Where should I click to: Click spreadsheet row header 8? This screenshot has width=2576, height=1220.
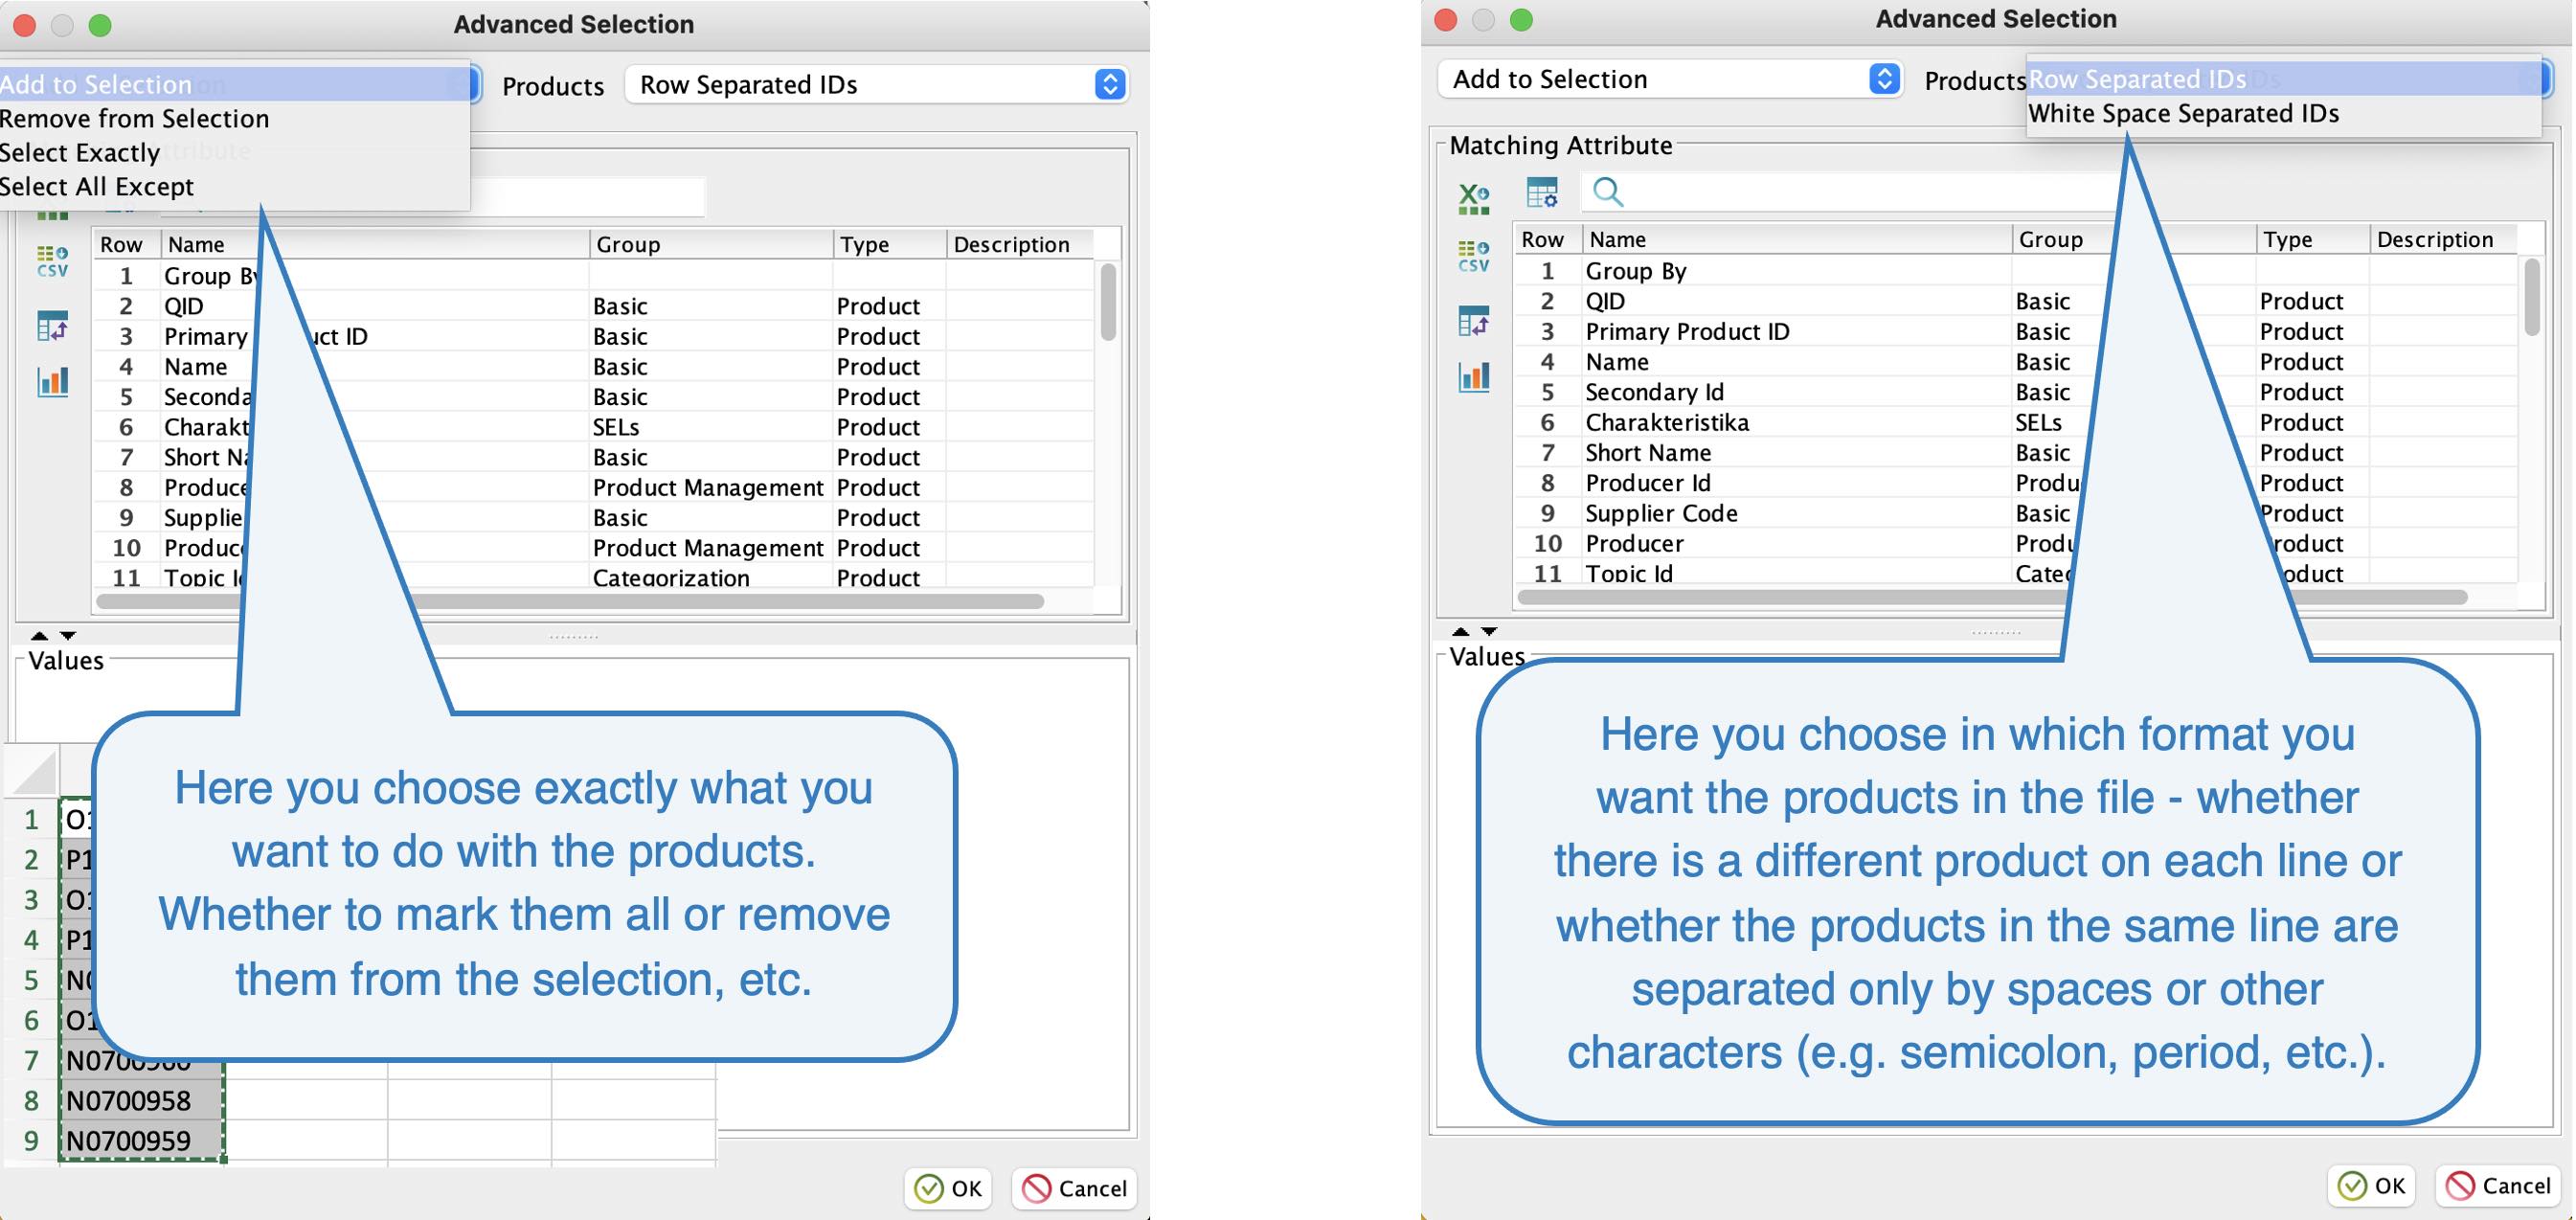pos(31,1100)
